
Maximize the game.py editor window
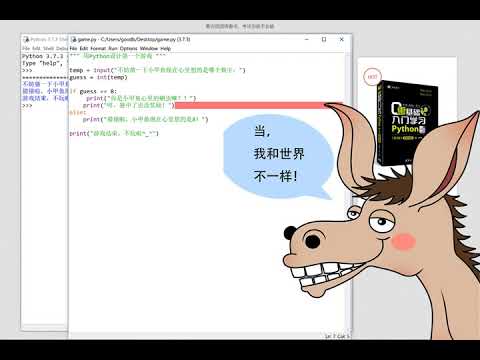click(x=324, y=39)
